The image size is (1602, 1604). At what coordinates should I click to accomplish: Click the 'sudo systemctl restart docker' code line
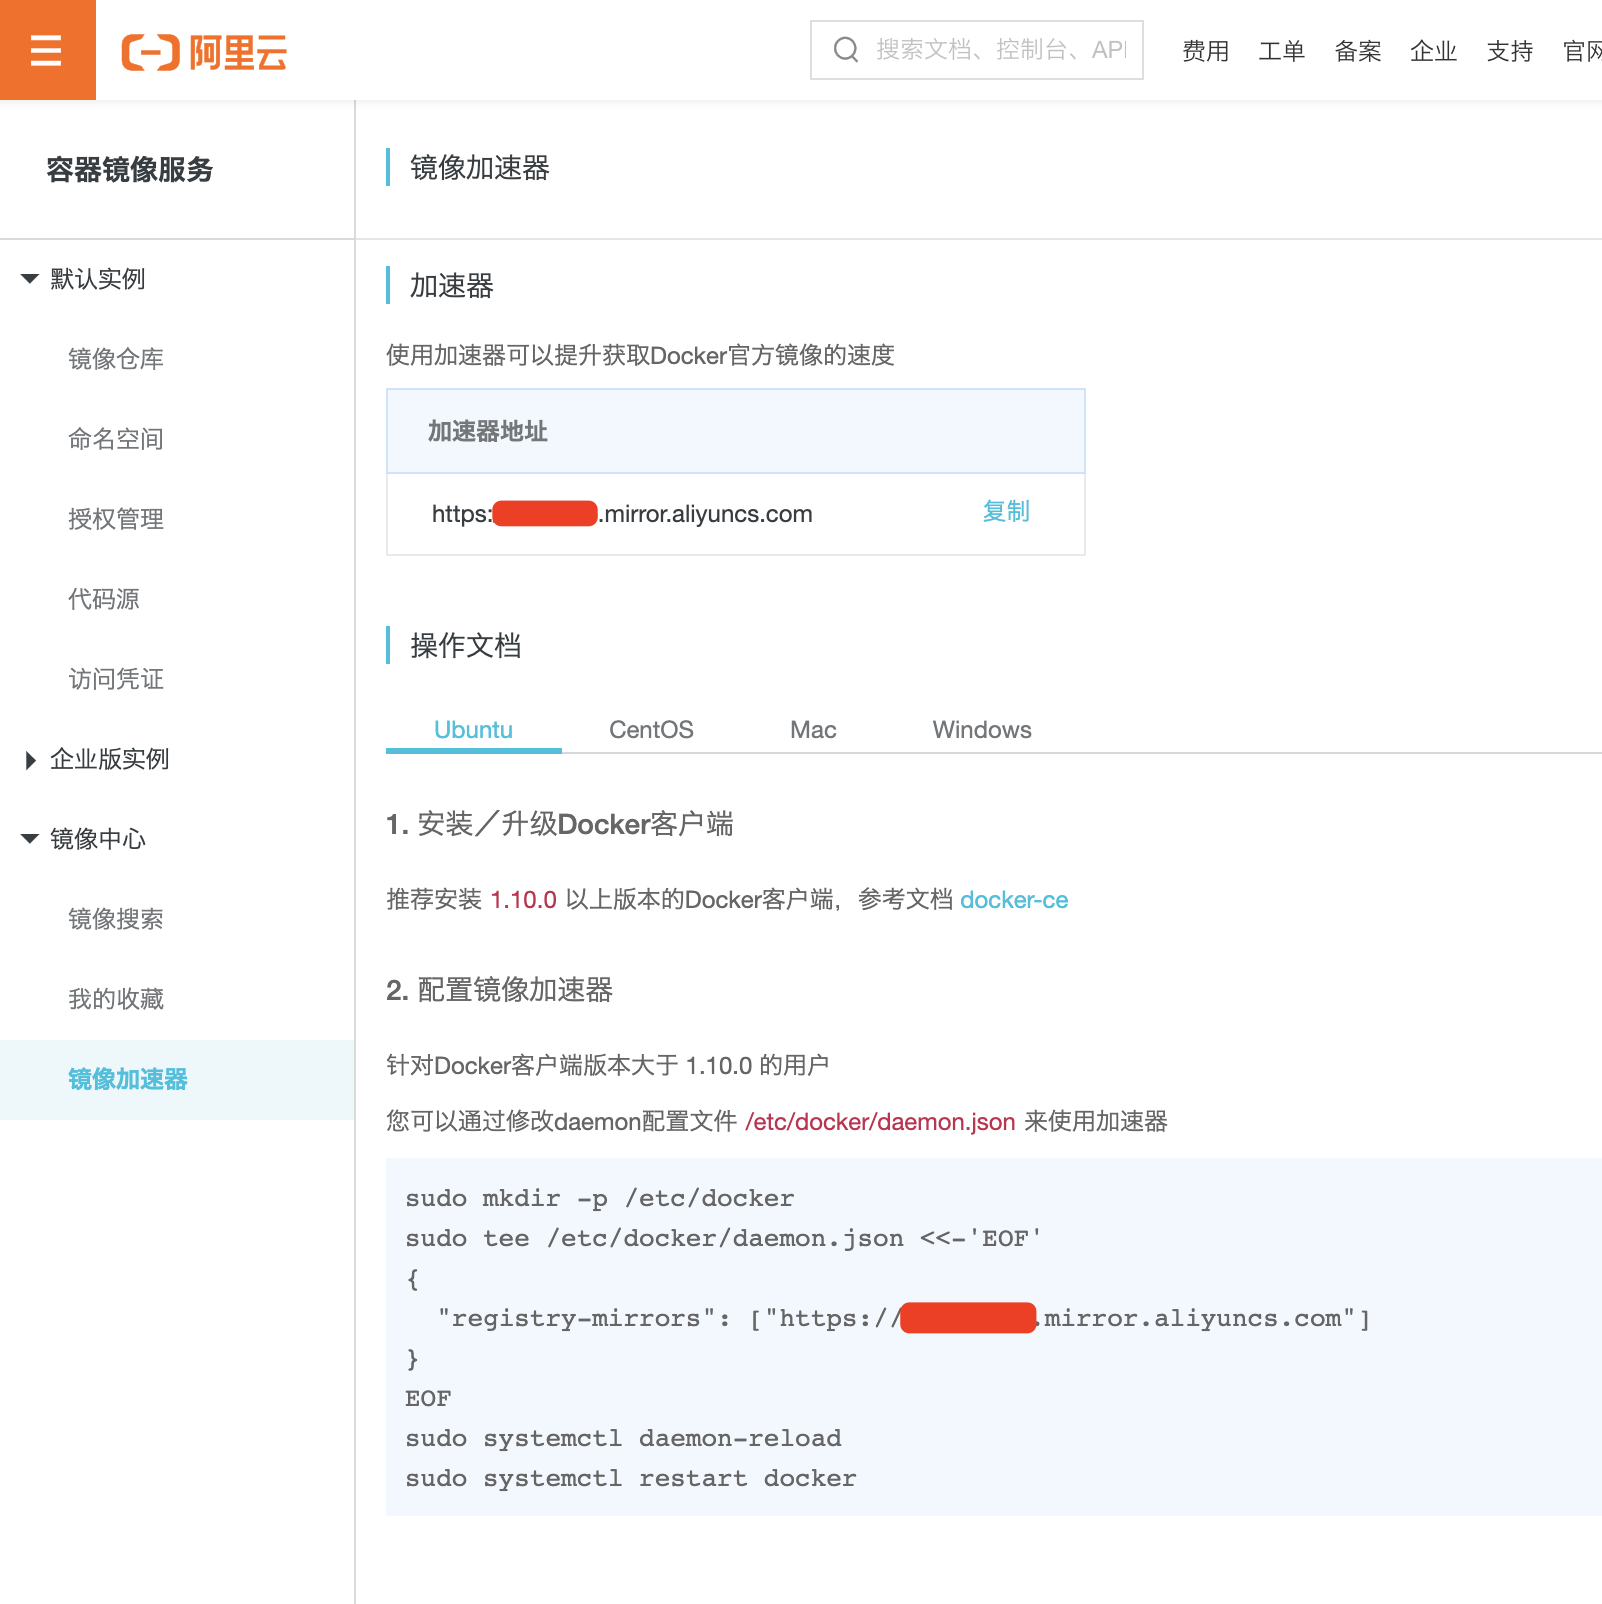click(631, 1478)
